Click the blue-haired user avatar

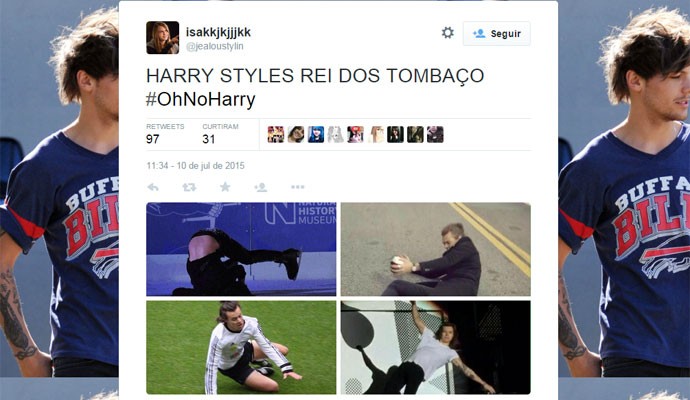pyautogui.click(x=316, y=135)
